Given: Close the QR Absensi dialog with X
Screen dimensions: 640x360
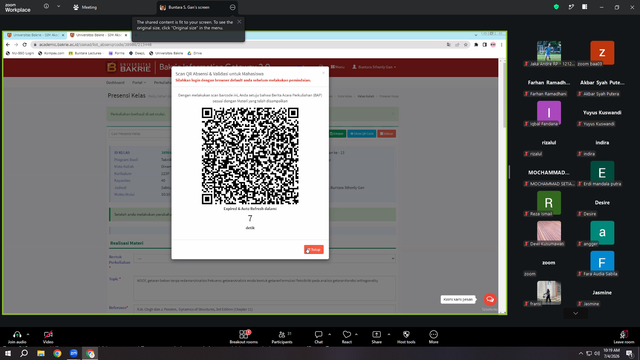Looking at the screenshot, I should point(323,73).
